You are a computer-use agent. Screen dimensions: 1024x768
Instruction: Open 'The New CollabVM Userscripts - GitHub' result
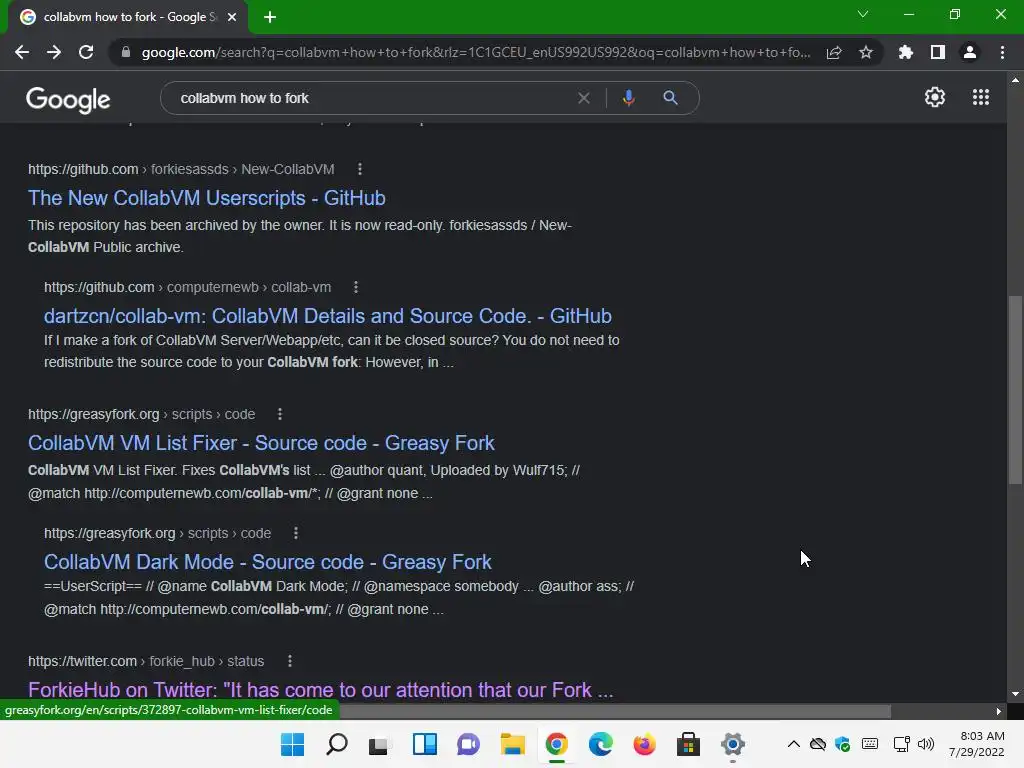(206, 198)
